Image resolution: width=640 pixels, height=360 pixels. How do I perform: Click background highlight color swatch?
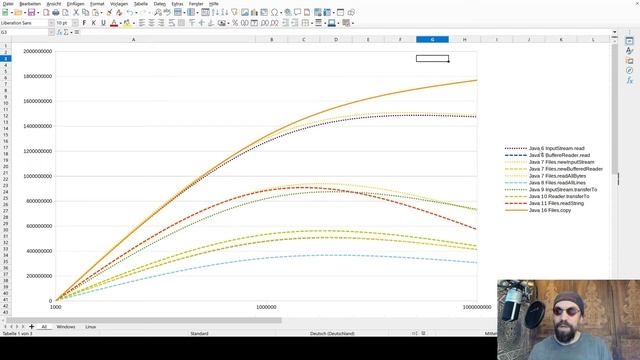pyautogui.click(x=127, y=23)
